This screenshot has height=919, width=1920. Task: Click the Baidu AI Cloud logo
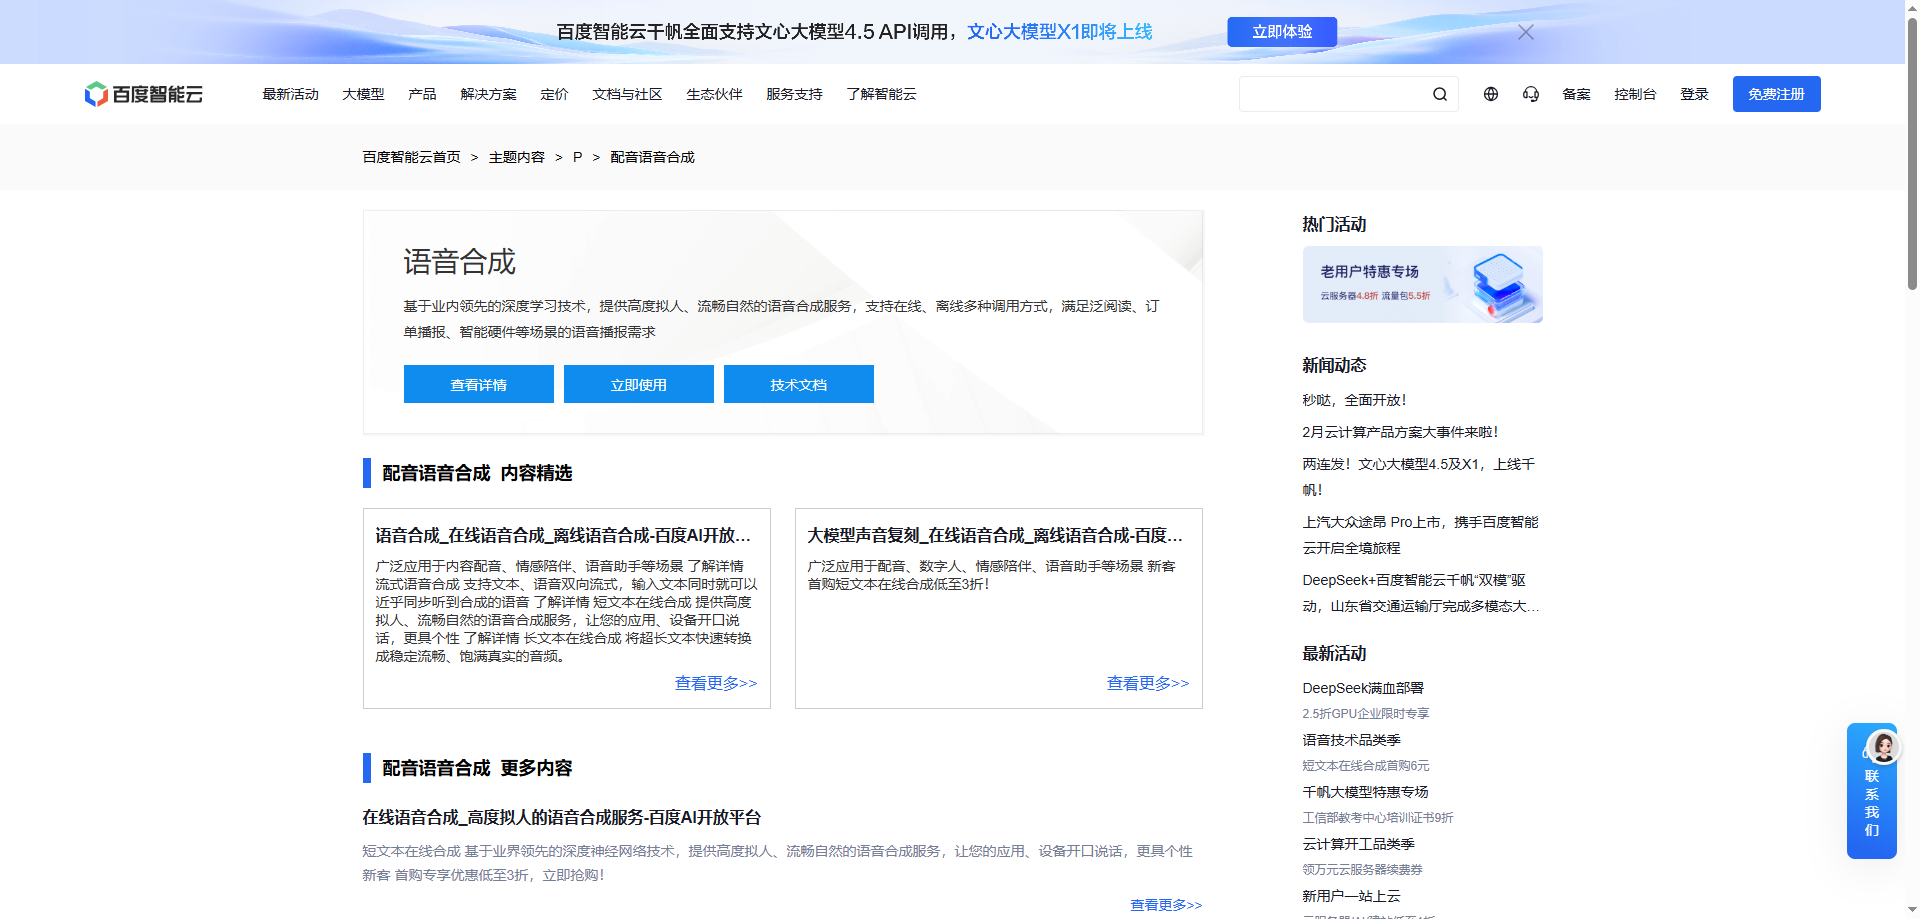point(144,94)
